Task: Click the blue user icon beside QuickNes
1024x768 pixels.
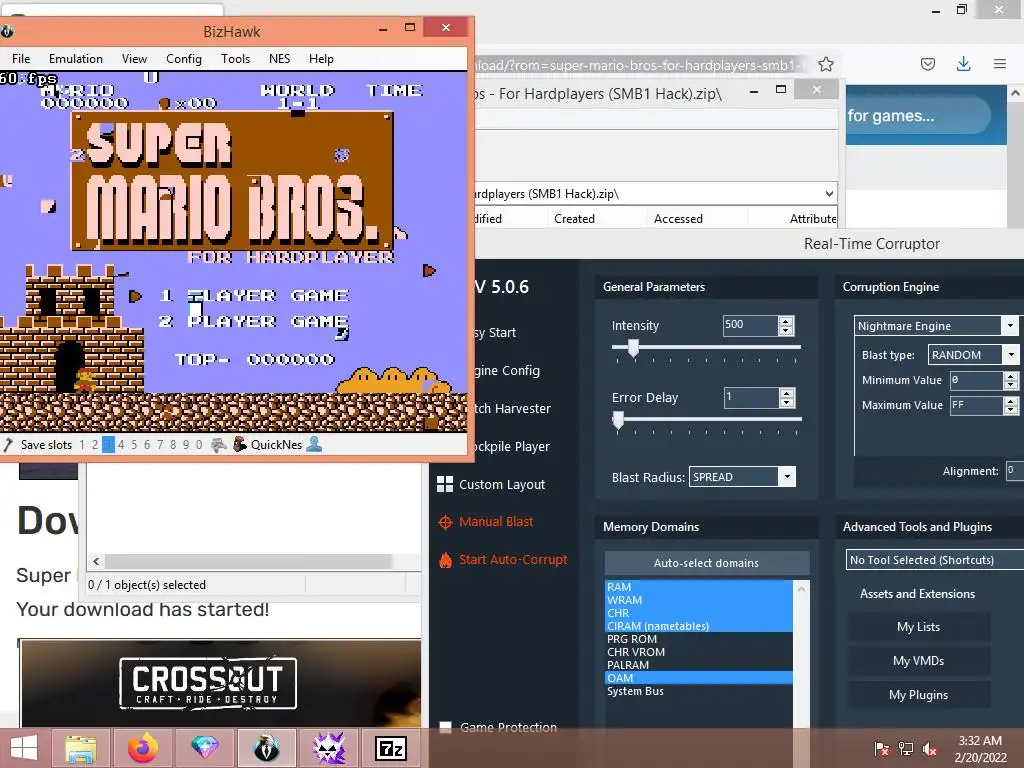Action: click(x=314, y=445)
